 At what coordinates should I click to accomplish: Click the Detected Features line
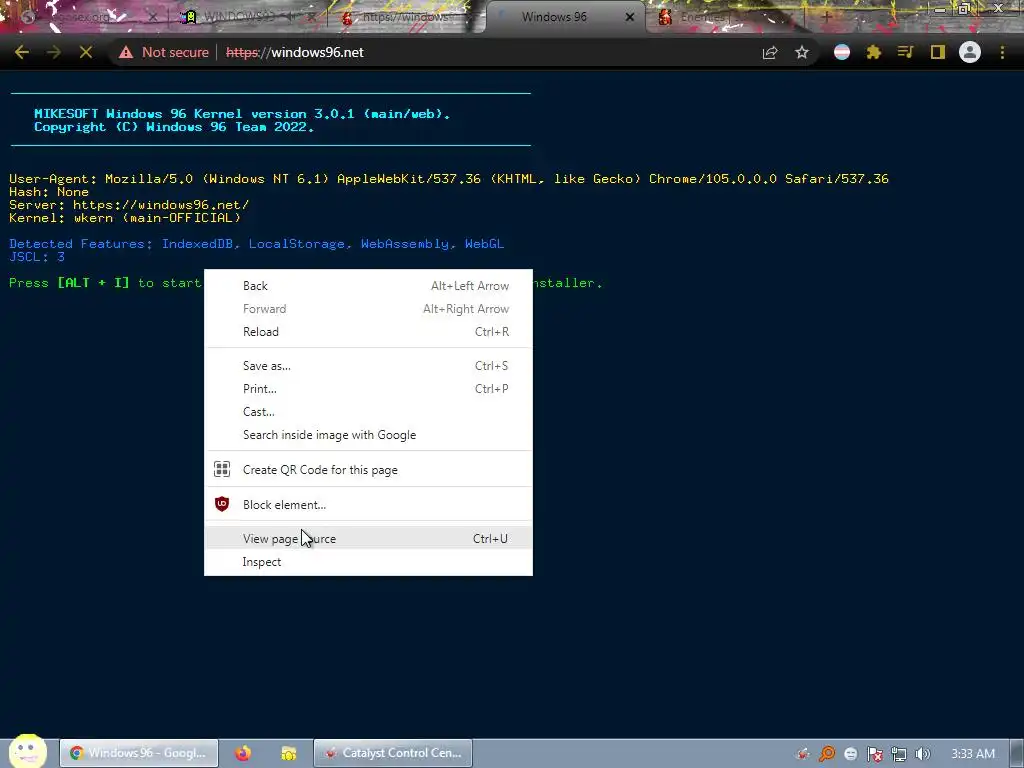pos(257,244)
